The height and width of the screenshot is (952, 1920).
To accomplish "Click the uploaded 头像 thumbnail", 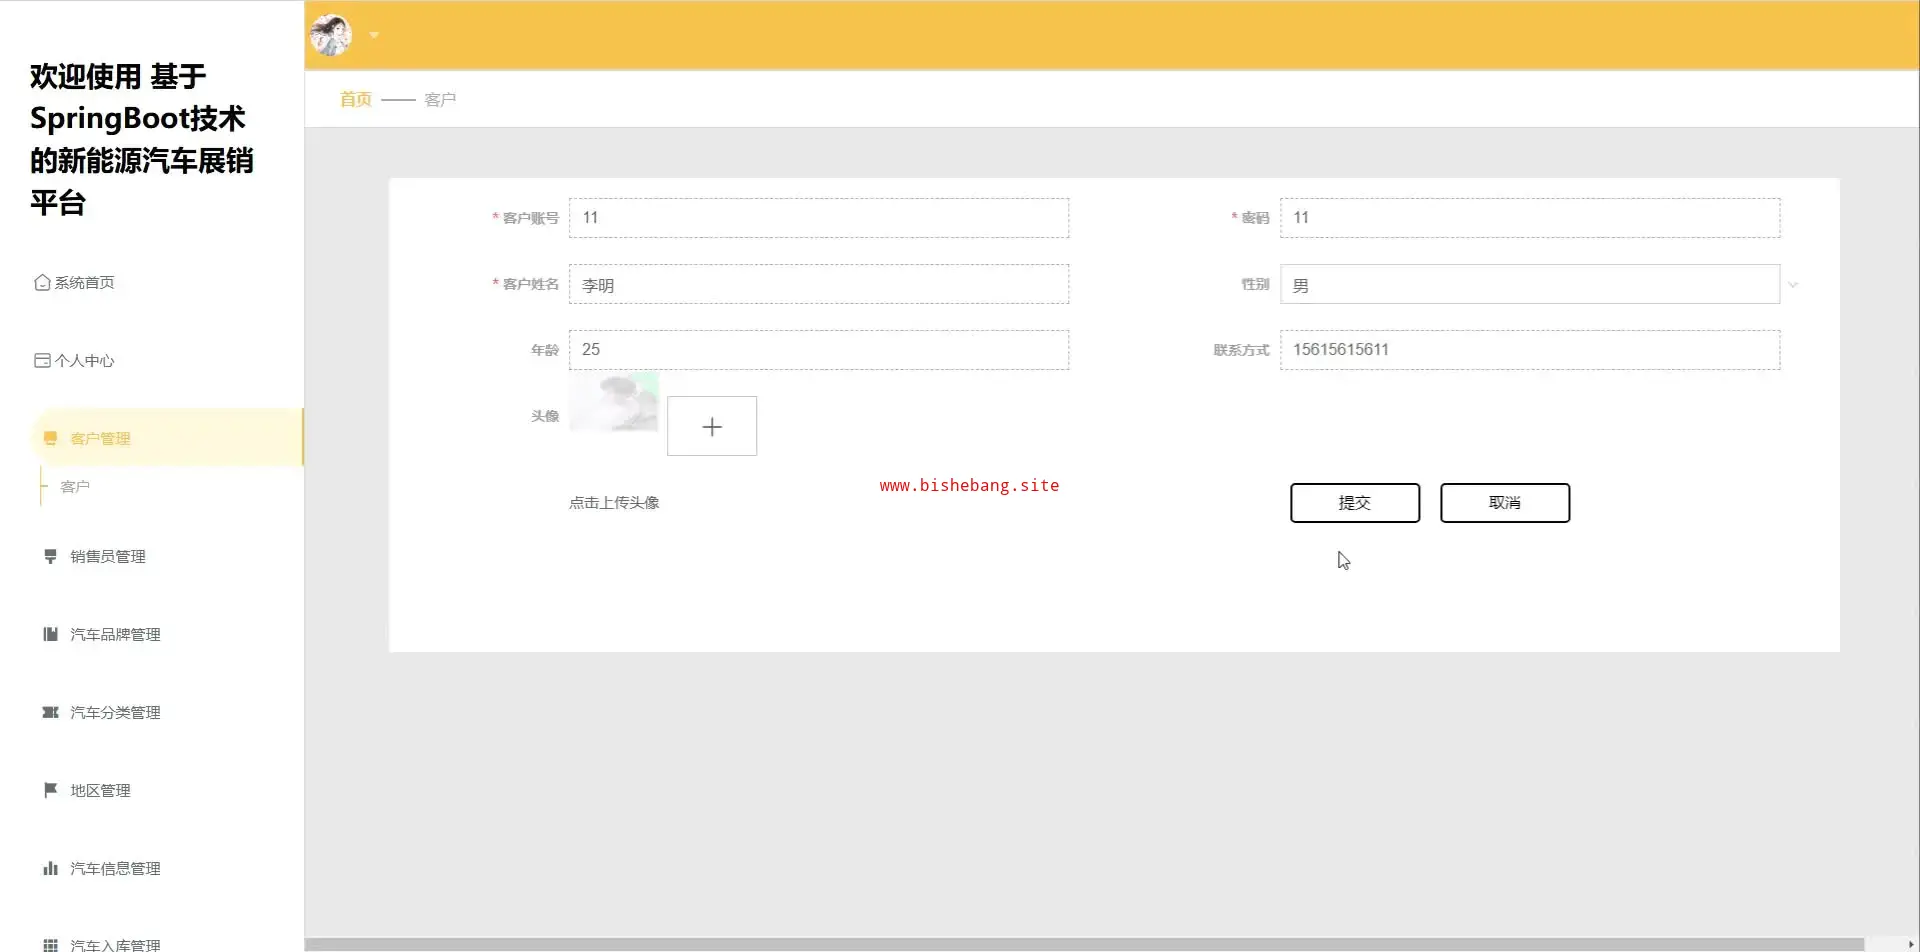I will click(x=614, y=402).
